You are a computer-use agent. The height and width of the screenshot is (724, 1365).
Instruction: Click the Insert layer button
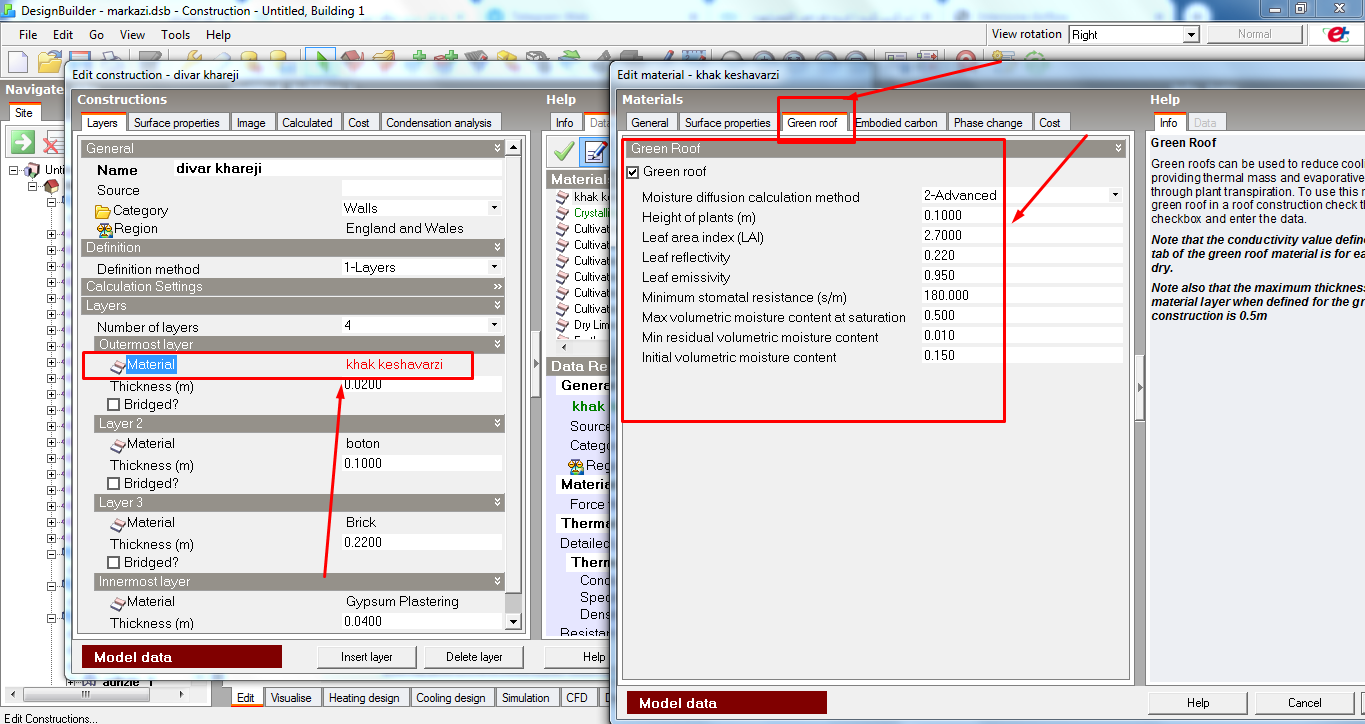(x=367, y=657)
